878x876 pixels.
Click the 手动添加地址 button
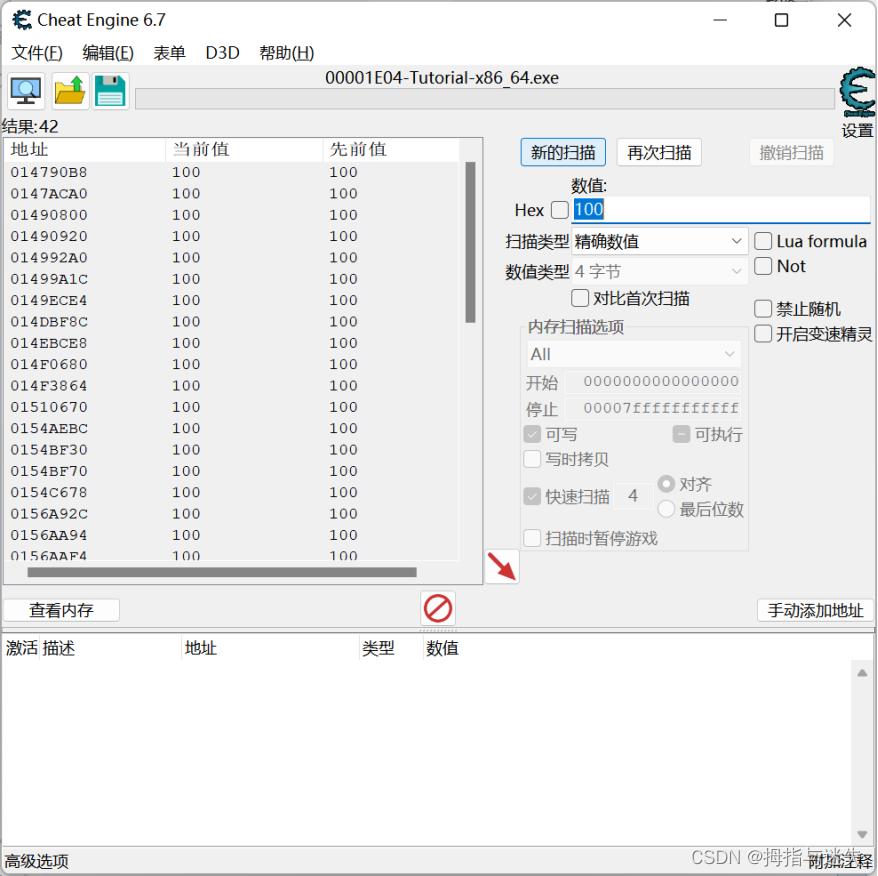tap(815, 610)
